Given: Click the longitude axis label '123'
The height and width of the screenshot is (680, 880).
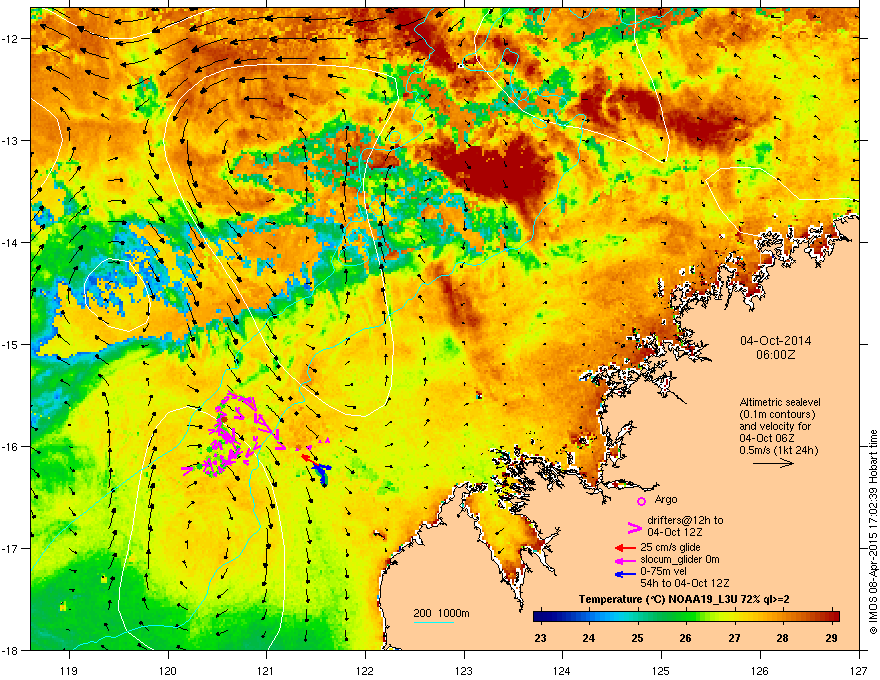Looking at the screenshot, I should coord(464,670).
